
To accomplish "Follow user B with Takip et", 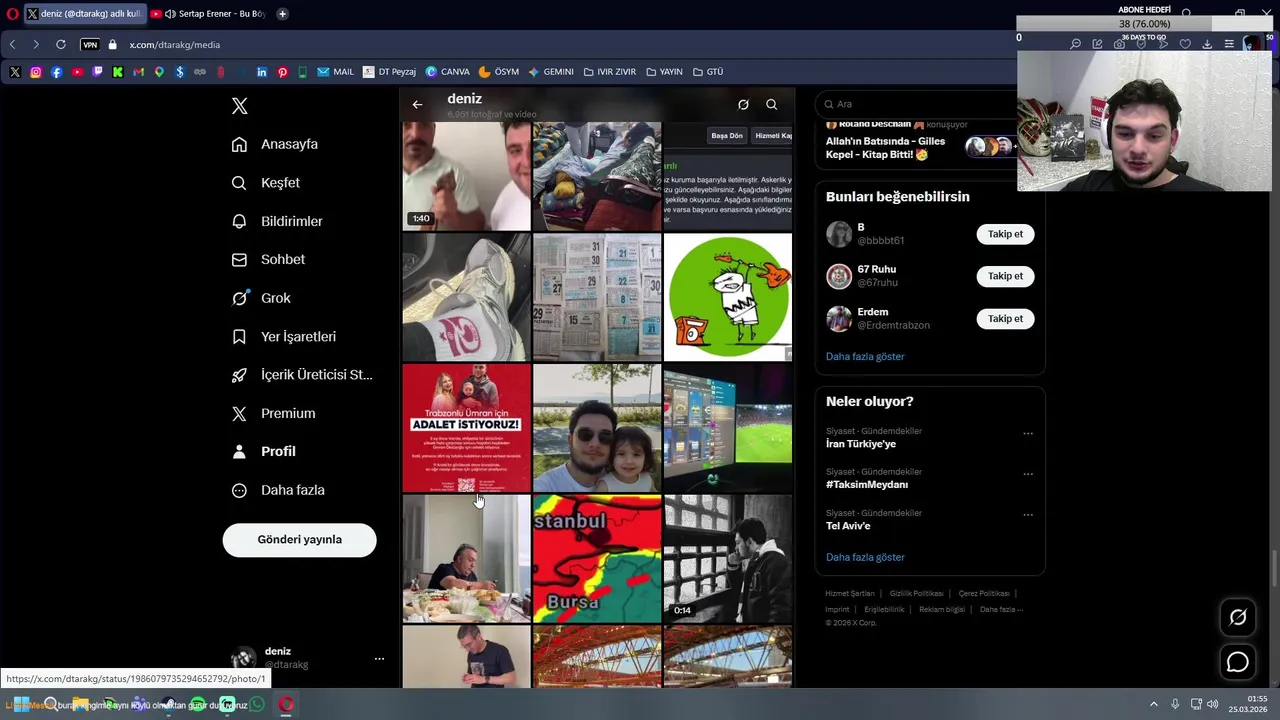I will click(1005, 234).
